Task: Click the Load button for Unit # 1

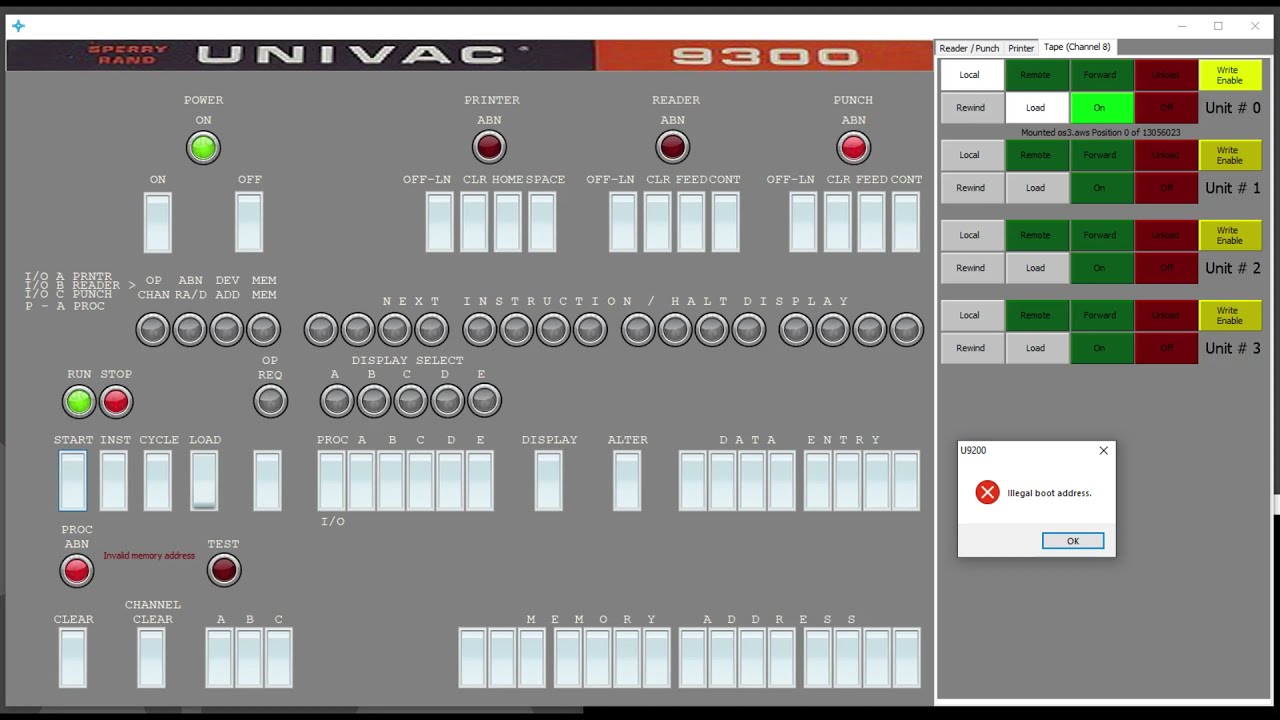Action: pyautogui.click(x=1035, y=188)
